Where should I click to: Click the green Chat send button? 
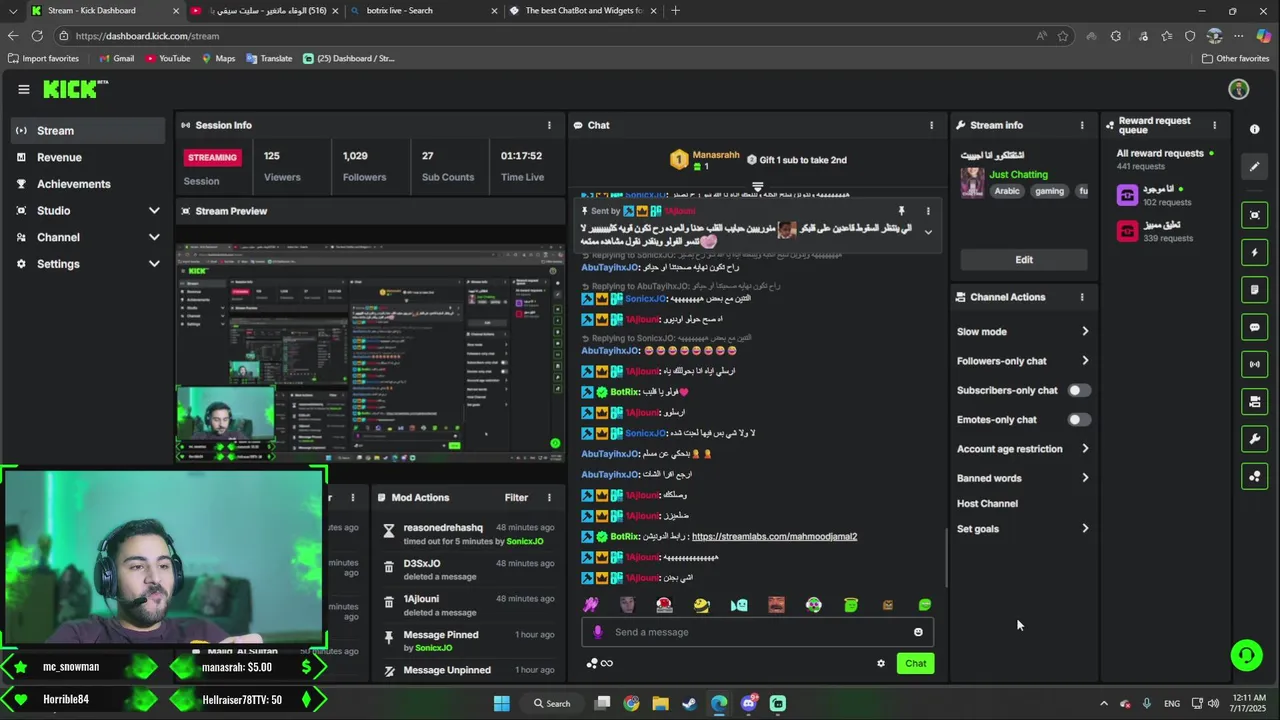point(915,663)
